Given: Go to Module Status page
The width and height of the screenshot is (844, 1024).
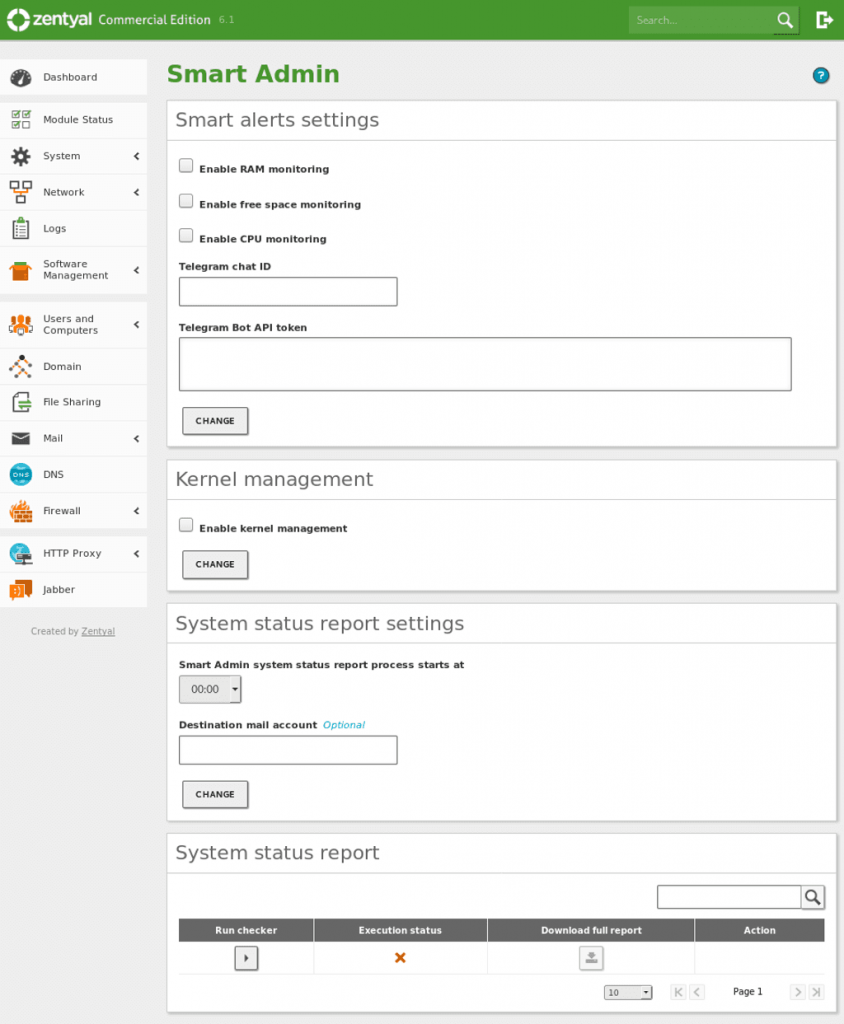Looking at the screenshot, I should [77, 120].
